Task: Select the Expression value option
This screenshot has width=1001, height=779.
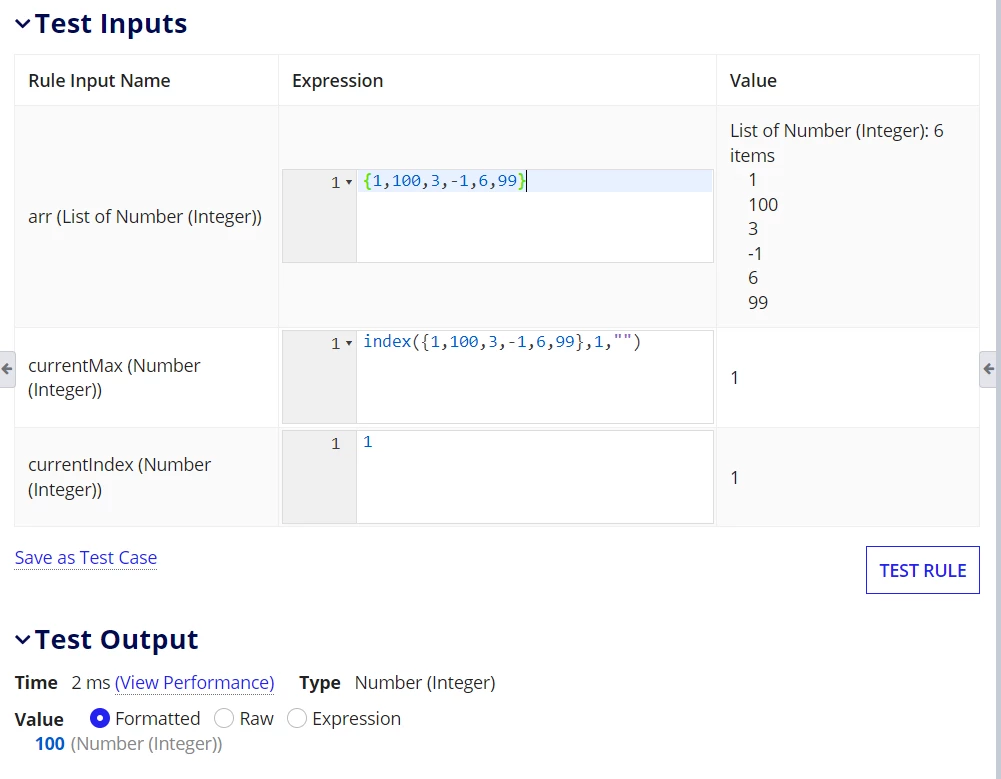Action: click(x=297, y=718)
